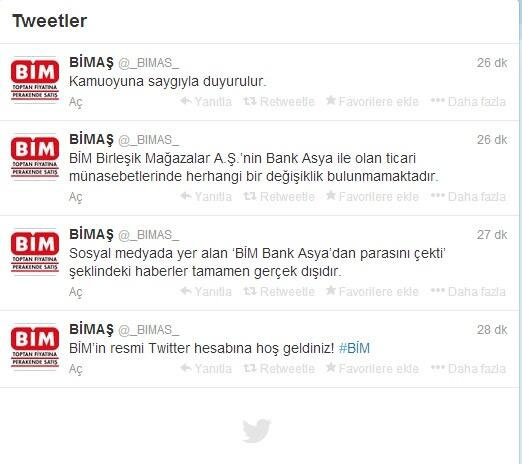Favorite the 'Kamuoyuna saygıyla duyurulur' tweet
This screenshot has height=464, width=522.
tap(372, 101)
